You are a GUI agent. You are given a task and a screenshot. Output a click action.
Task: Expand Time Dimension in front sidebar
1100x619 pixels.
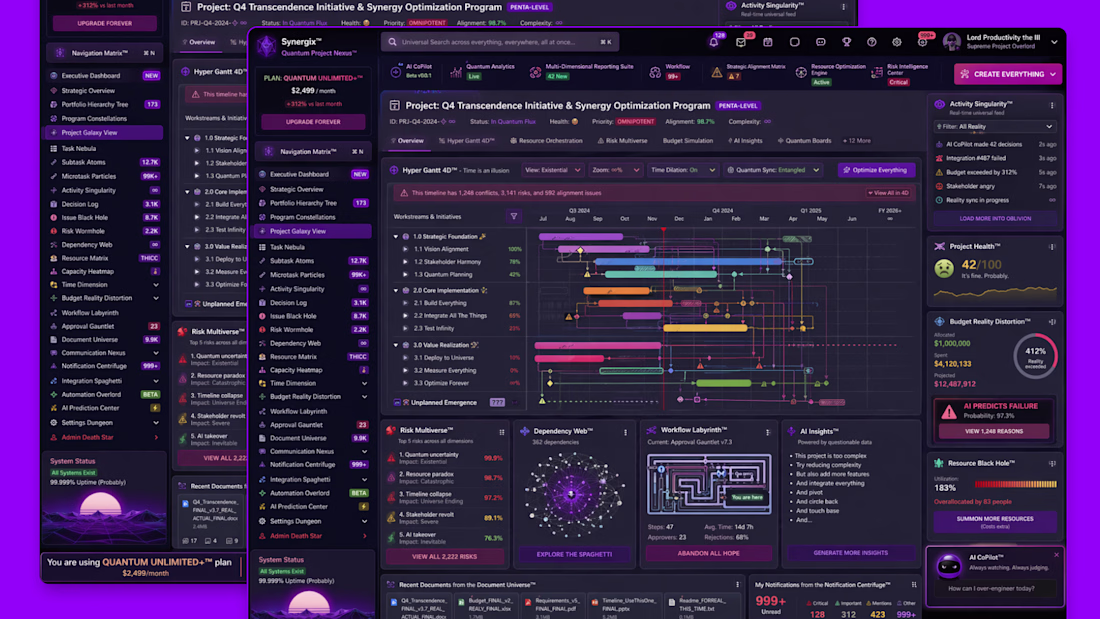[364, 384]
